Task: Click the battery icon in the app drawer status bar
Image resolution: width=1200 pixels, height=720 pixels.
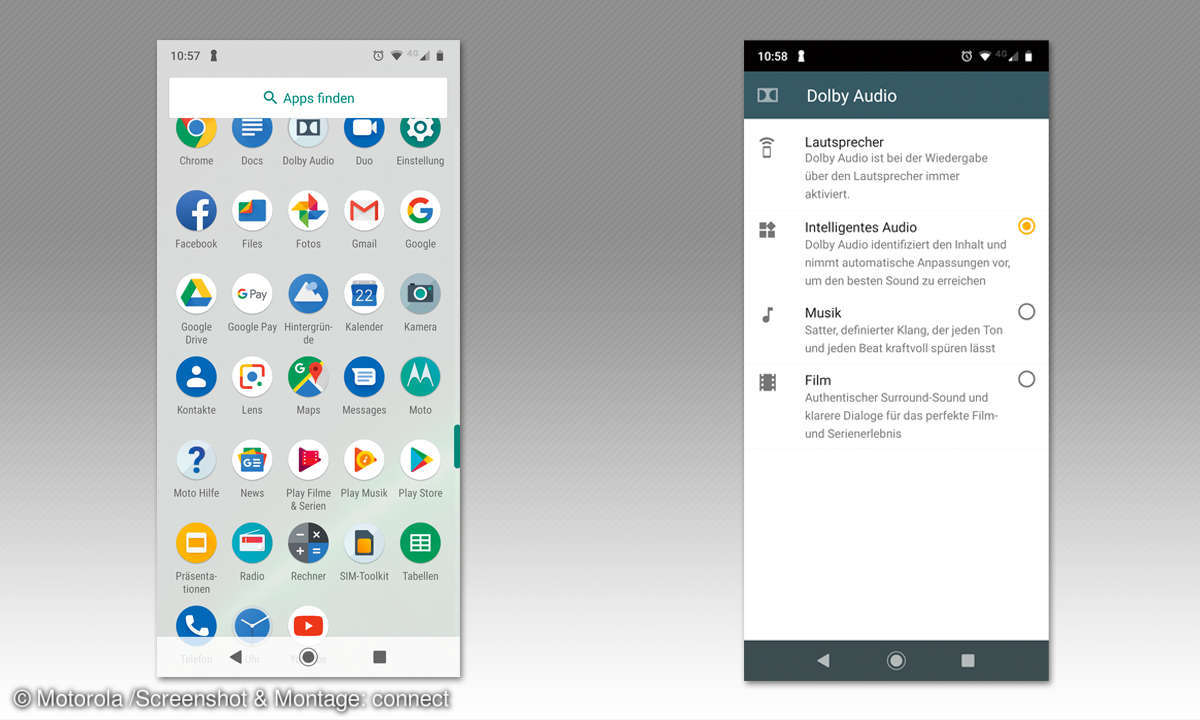Action: pyautogui.click(x=440, y=56)
